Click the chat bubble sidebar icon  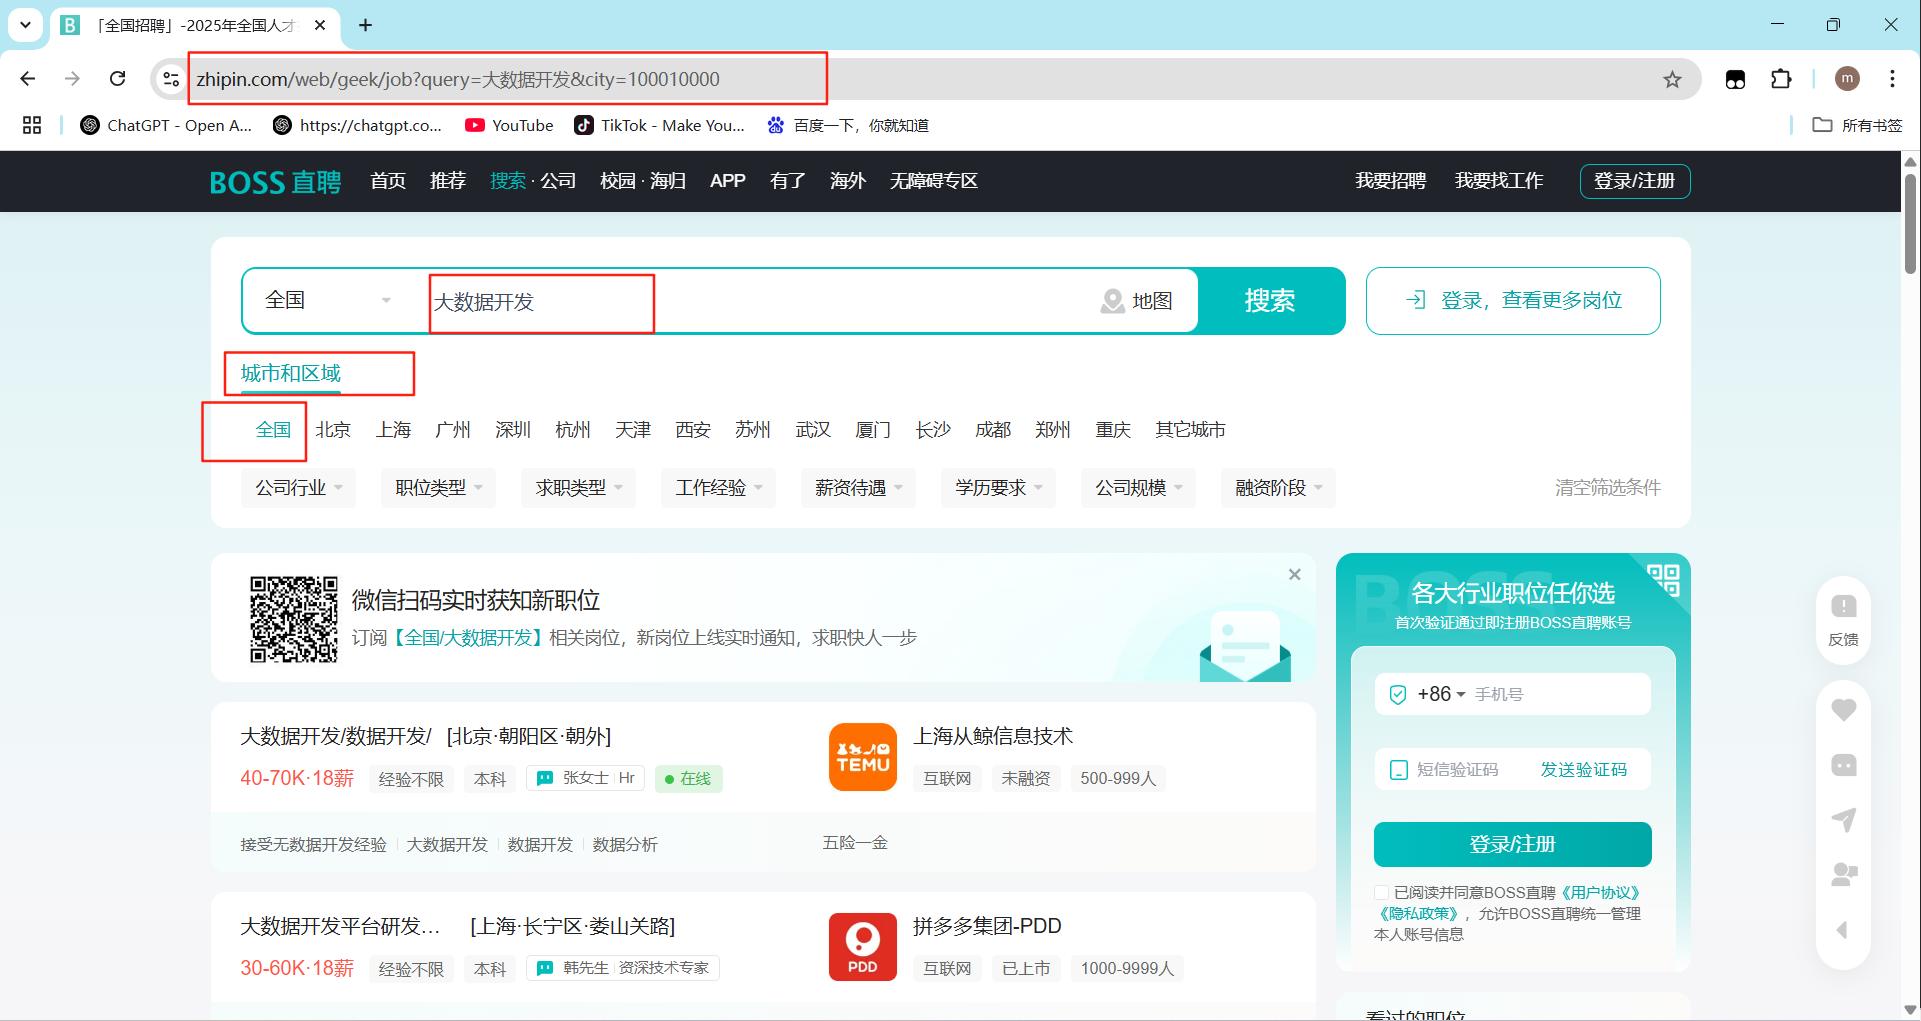point(1844,765)
